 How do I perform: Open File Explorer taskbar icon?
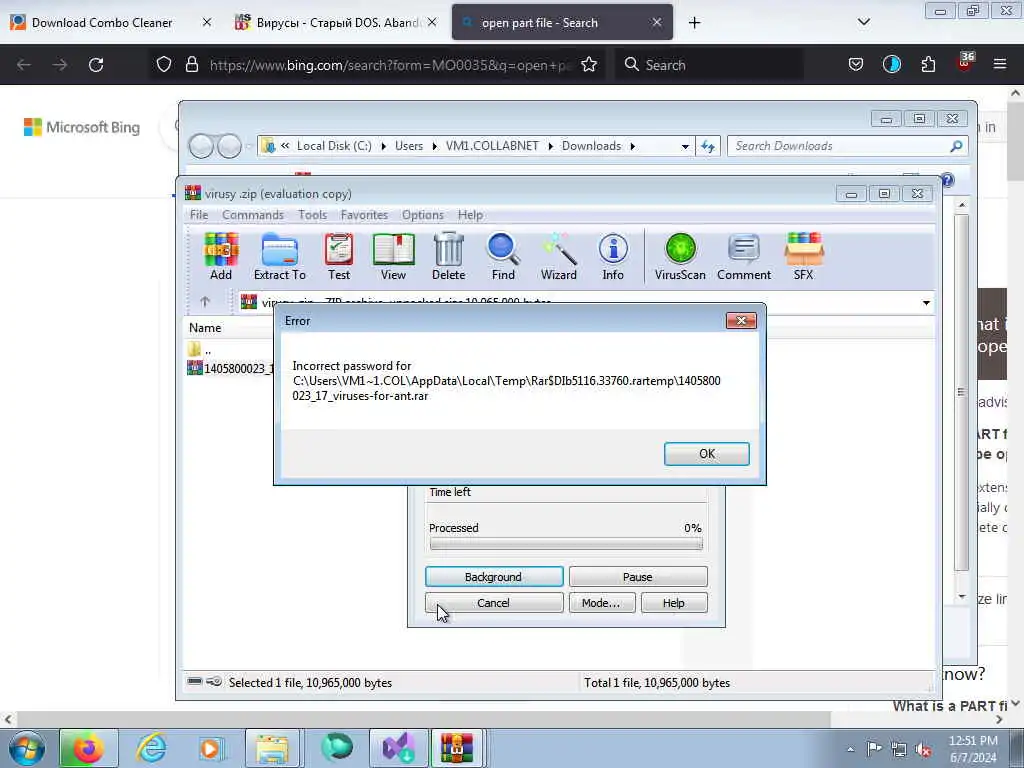click(x=272, y=748)
